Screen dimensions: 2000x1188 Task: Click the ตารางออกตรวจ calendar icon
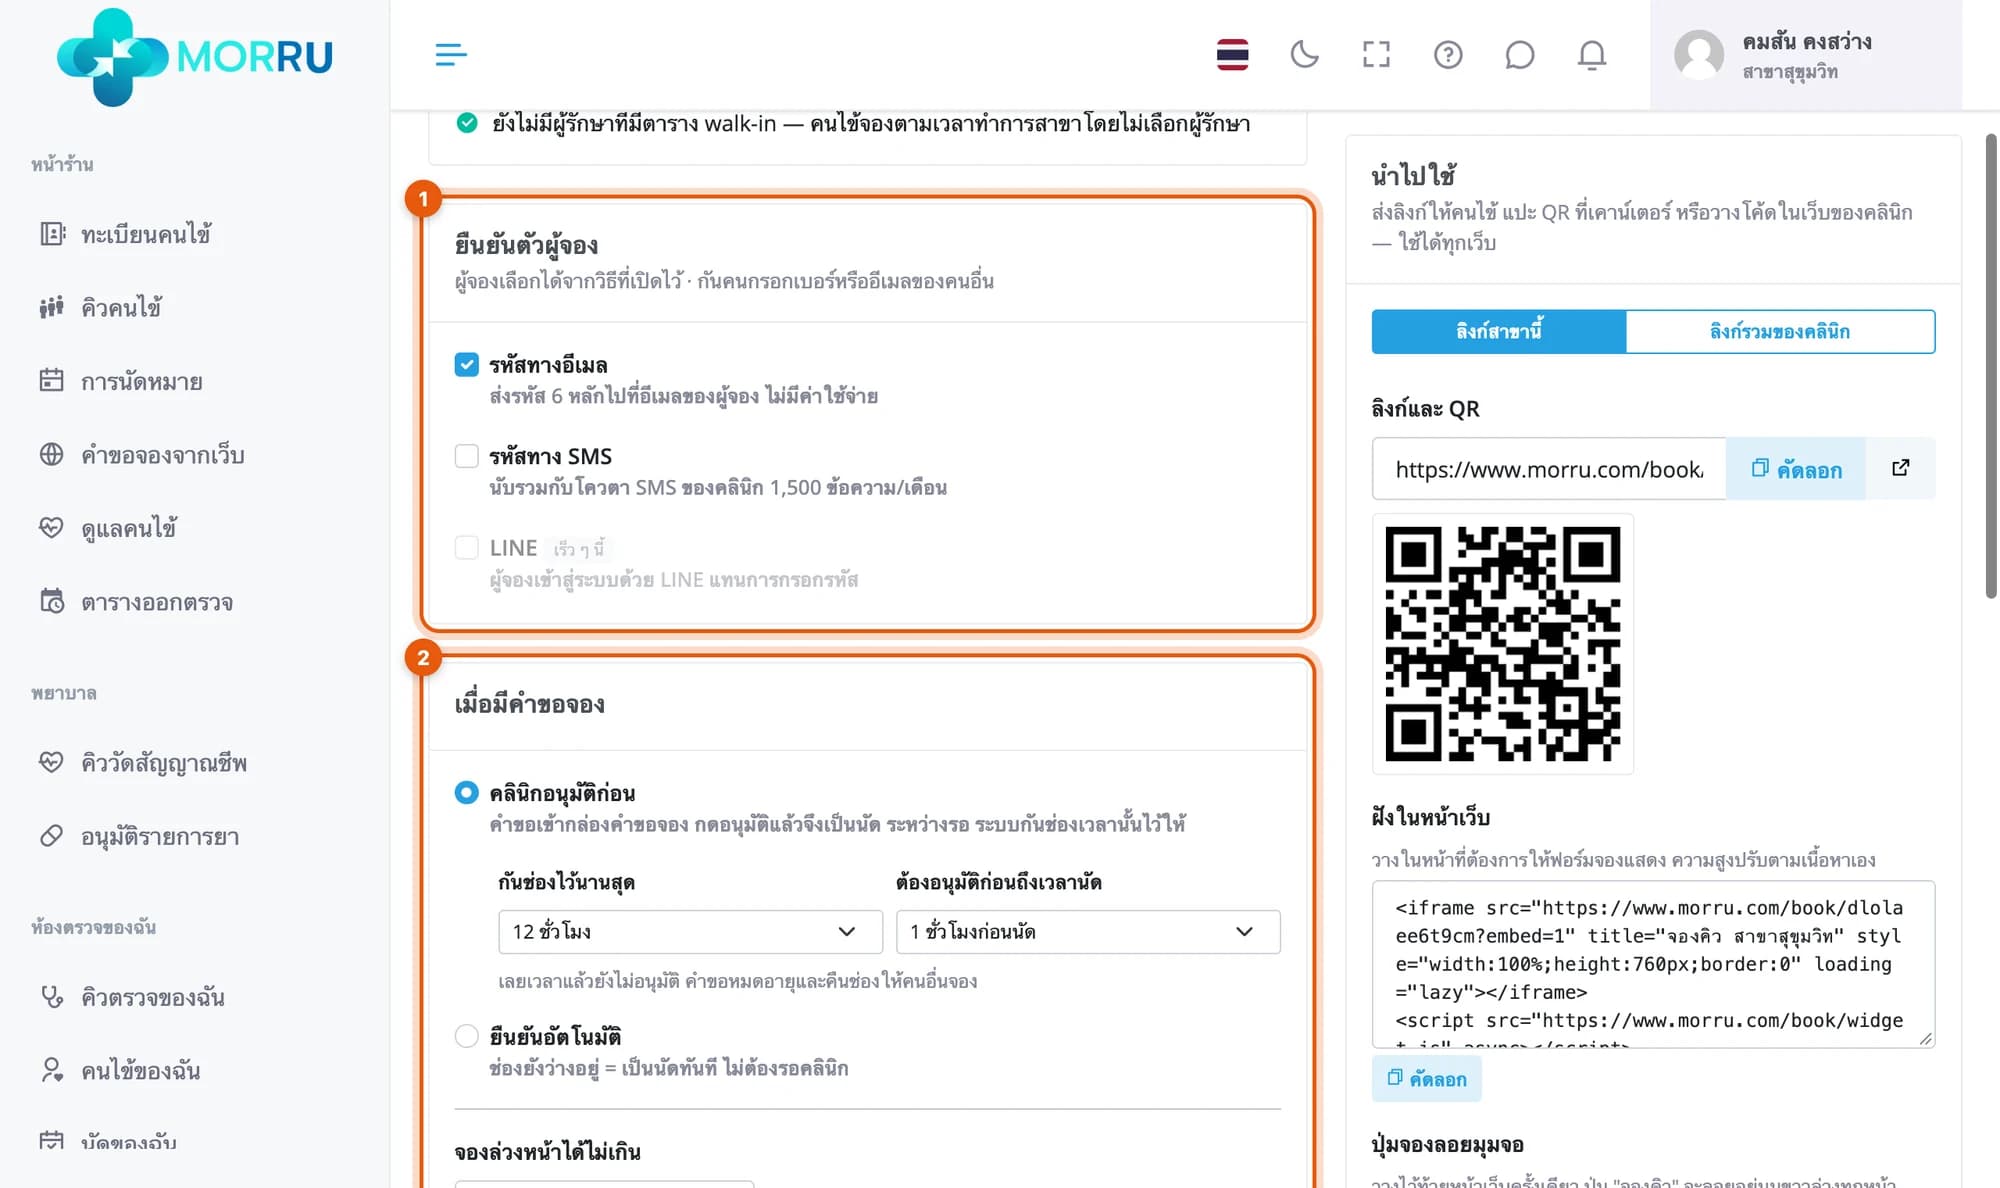click(x=51, y=601)
